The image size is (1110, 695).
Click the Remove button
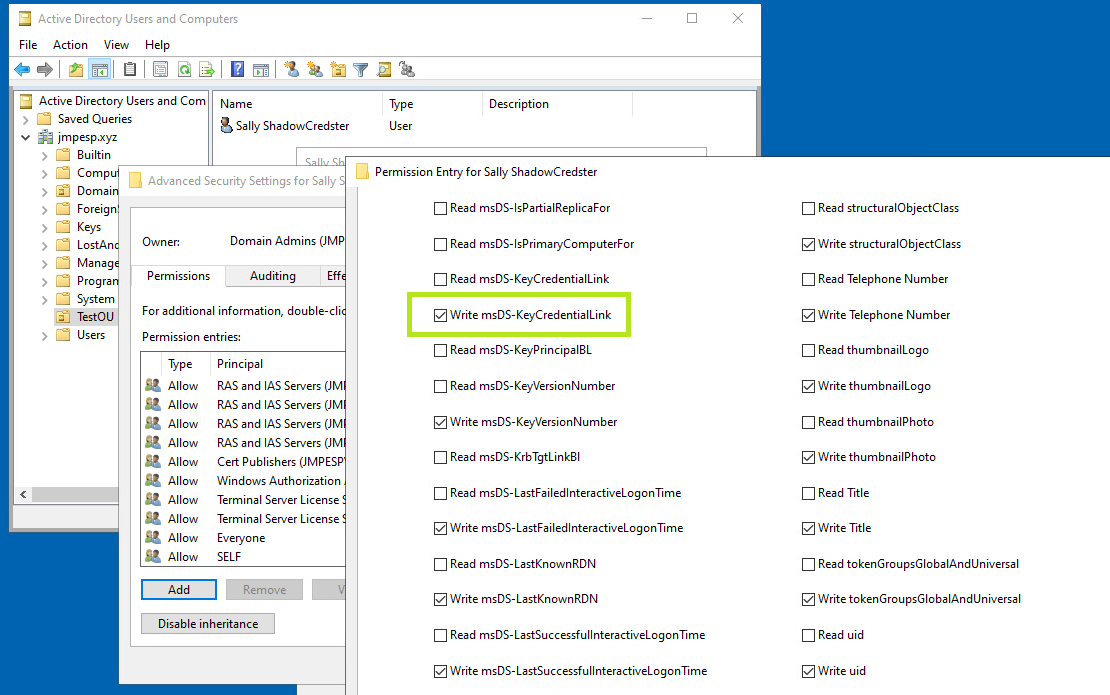tap(265, 590)
